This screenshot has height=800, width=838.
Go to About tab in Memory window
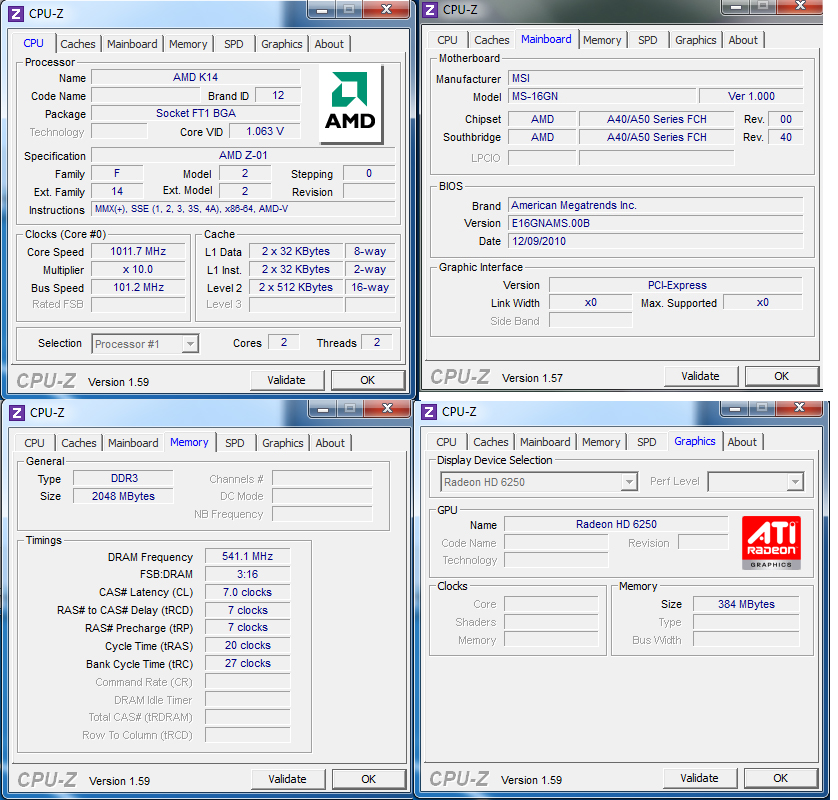click(330, 443)
